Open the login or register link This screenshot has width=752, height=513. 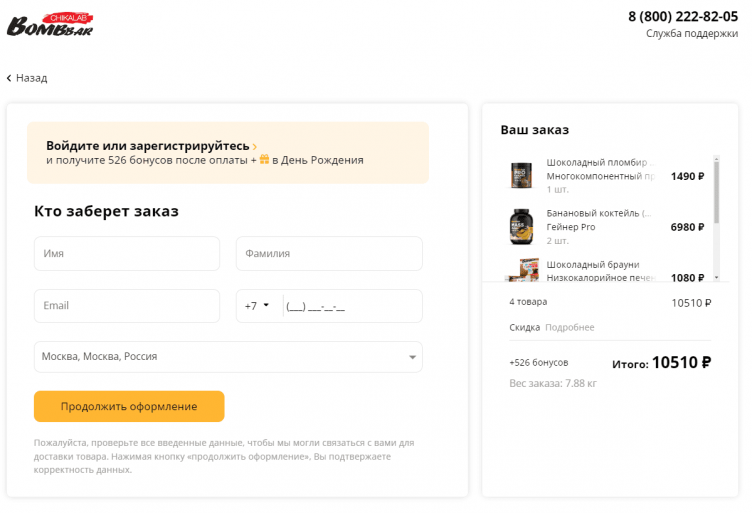tap(148, 145)
